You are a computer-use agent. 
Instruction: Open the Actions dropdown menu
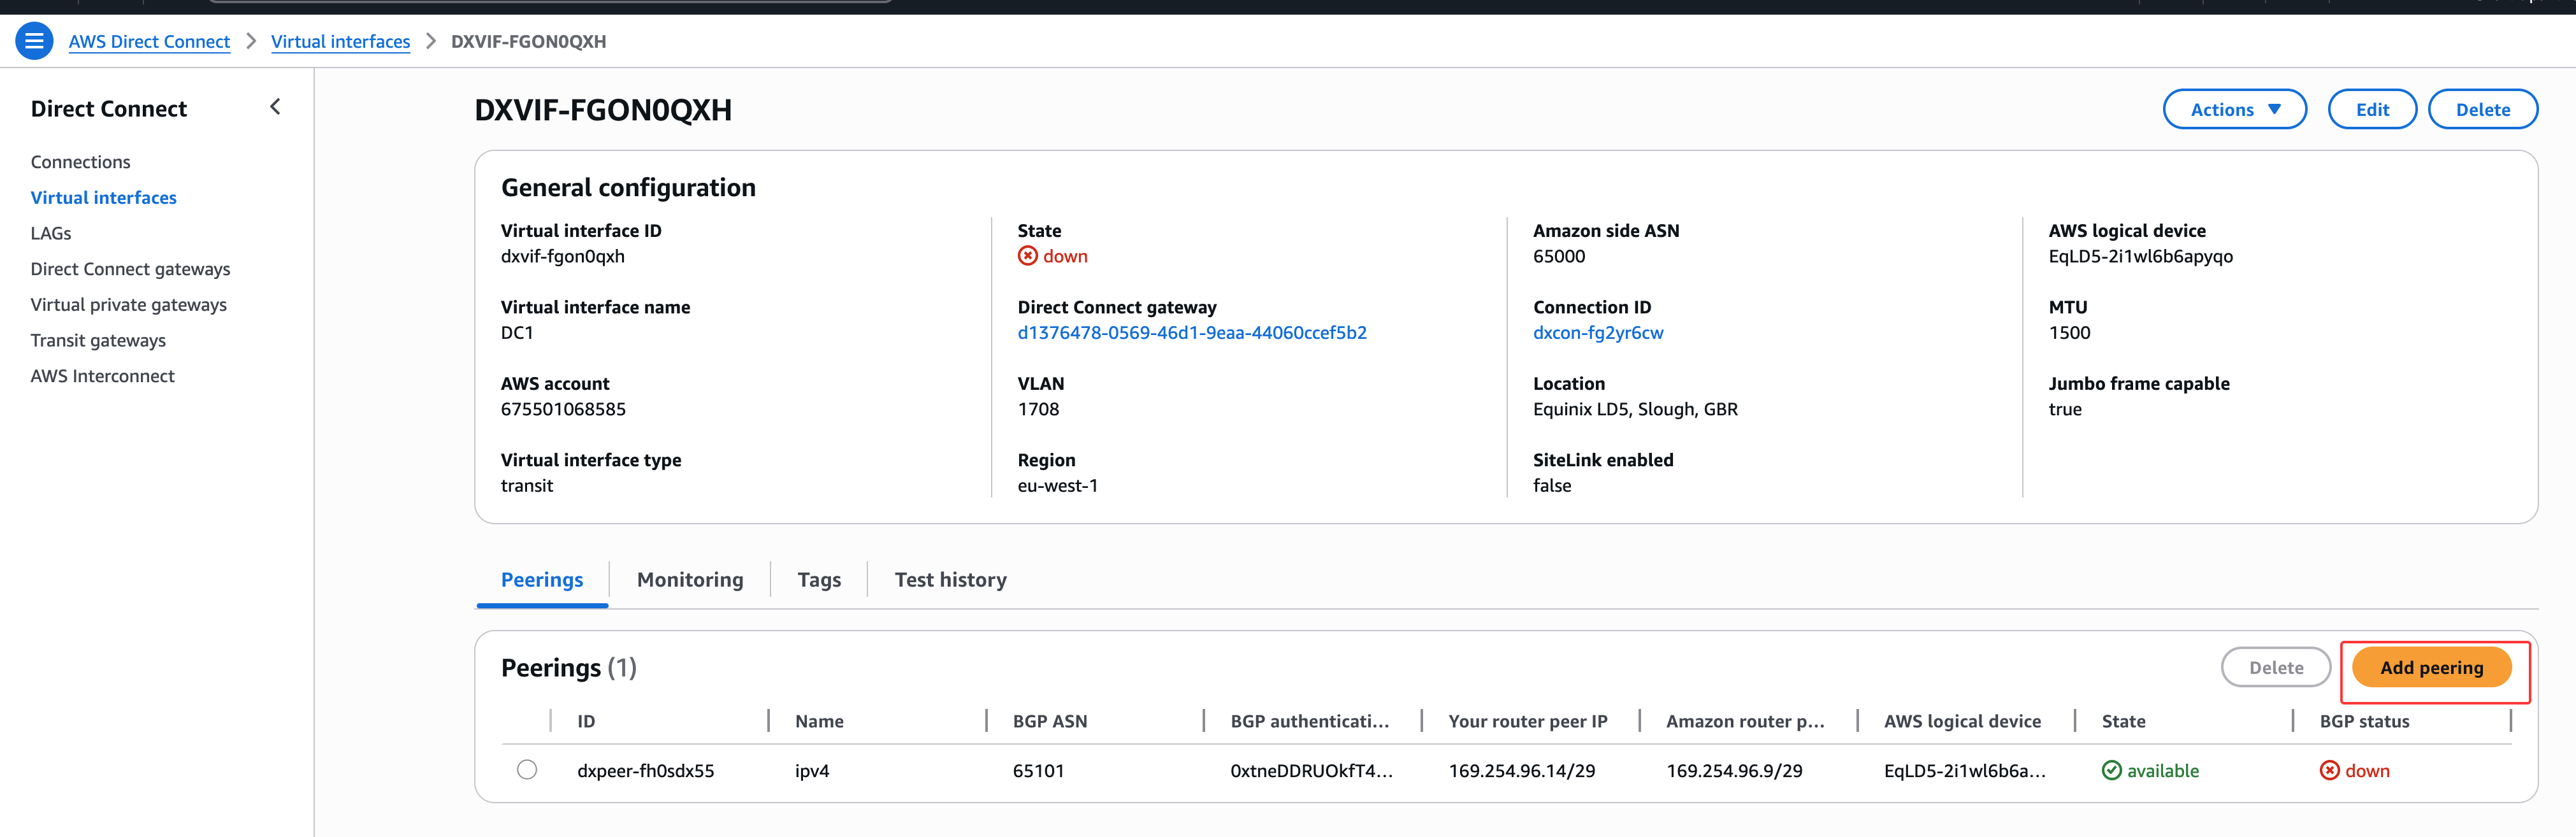coord(2234,109)
